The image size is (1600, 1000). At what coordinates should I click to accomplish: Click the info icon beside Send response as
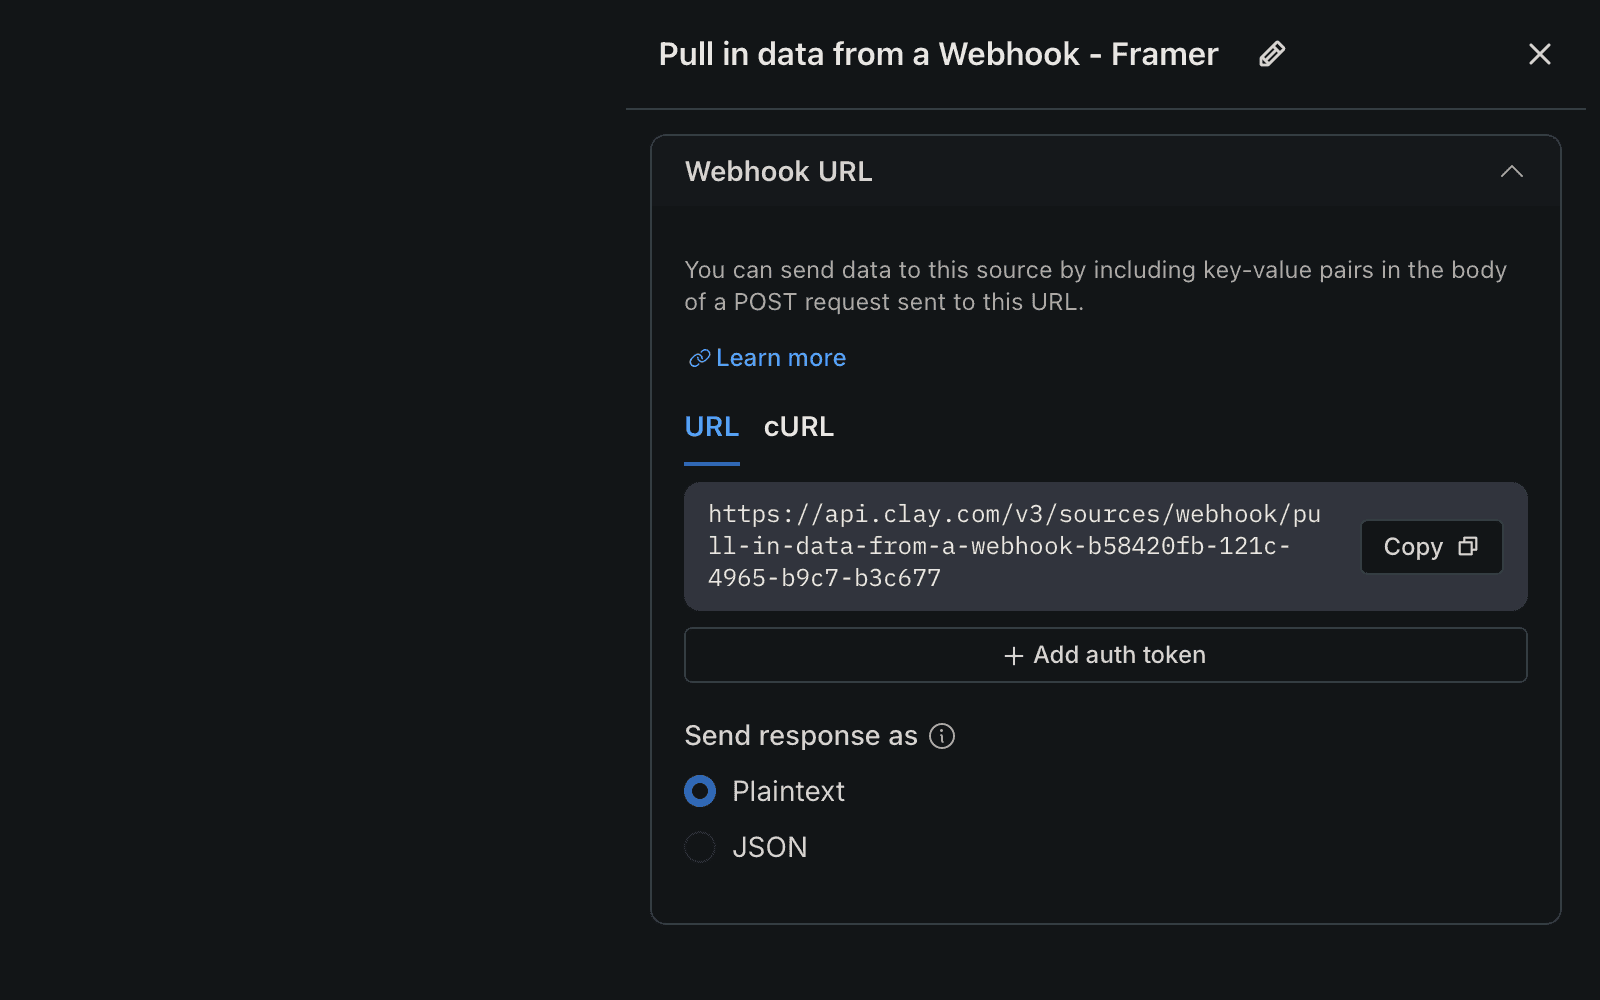pyautogui.click(x=940, y=736)
